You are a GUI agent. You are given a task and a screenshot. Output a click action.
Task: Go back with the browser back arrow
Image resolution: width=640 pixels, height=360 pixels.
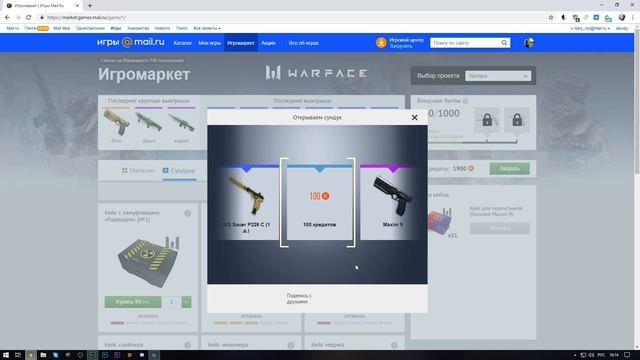(x=7, y=18)
